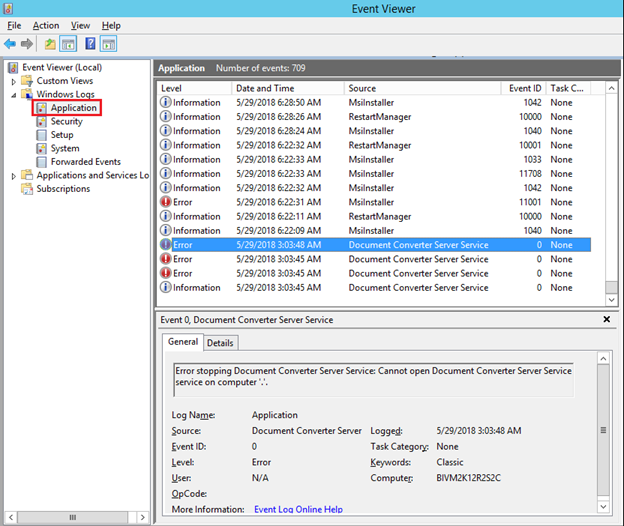624x526 pixels.
Task: Select the Security log in the tree
Action: click(x=66, y=121)
